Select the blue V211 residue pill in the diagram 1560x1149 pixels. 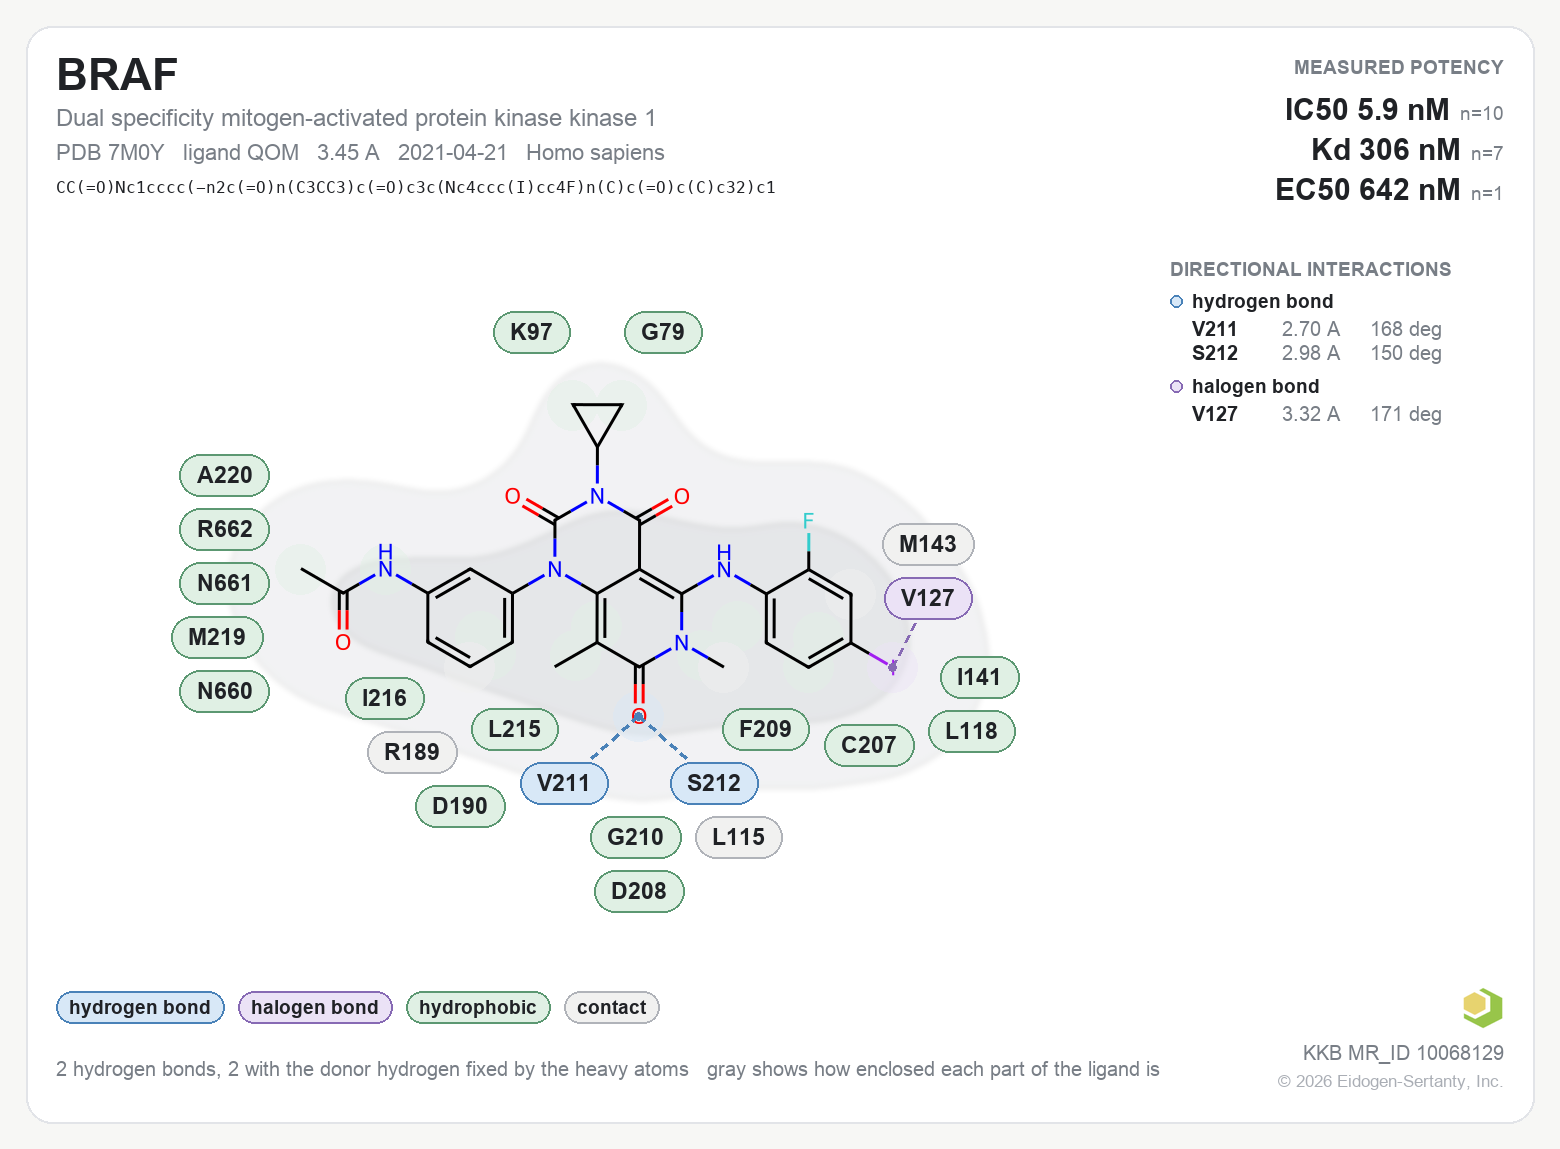[x=564, y=783]
